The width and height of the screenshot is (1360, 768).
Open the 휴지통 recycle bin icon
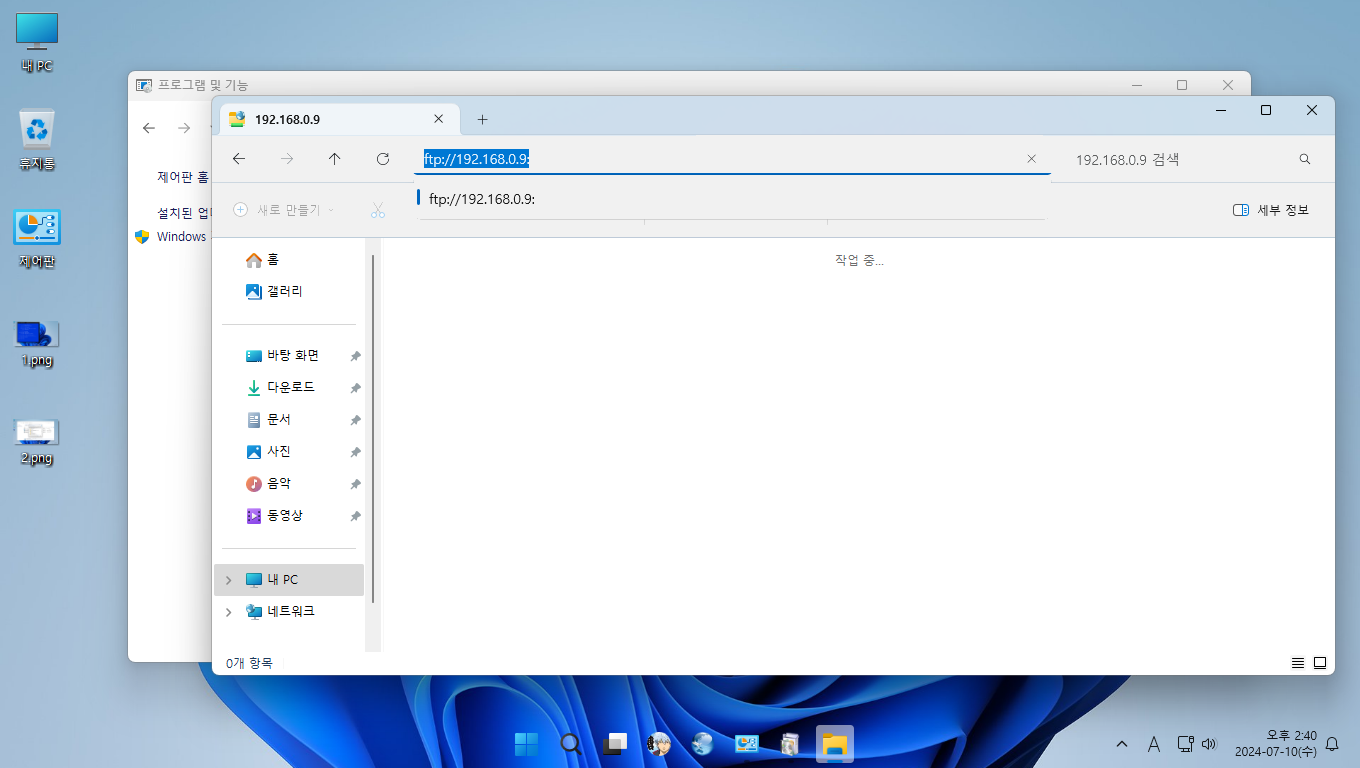tap(37, 140)
